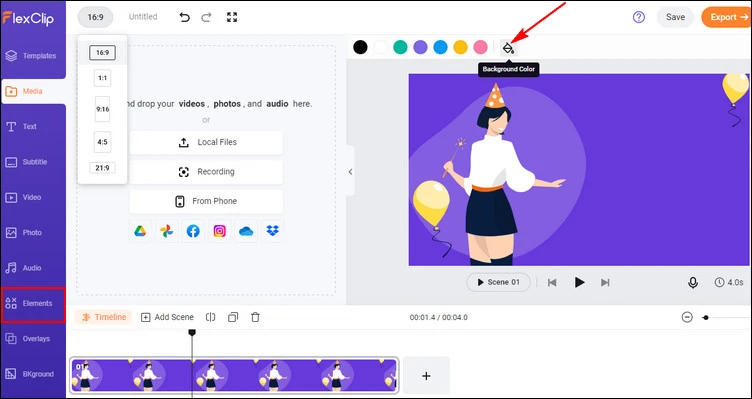Select the 1:1 ratio option

[x=102, y=78]
